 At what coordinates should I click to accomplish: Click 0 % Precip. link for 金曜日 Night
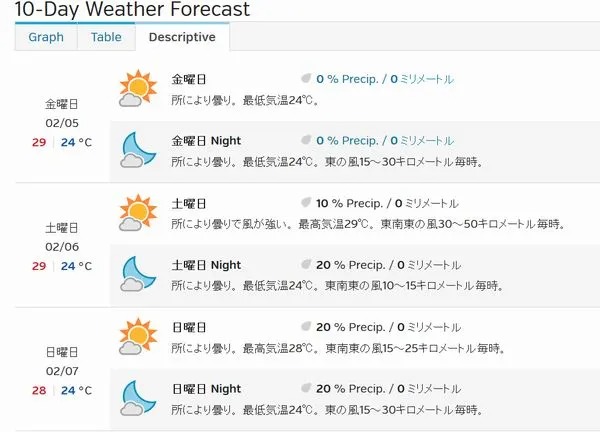point(348,141)
